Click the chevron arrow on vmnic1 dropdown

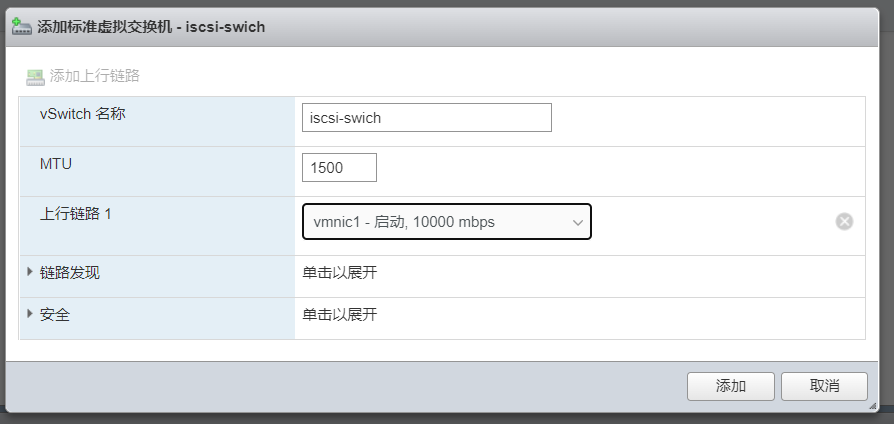point(577,222)
